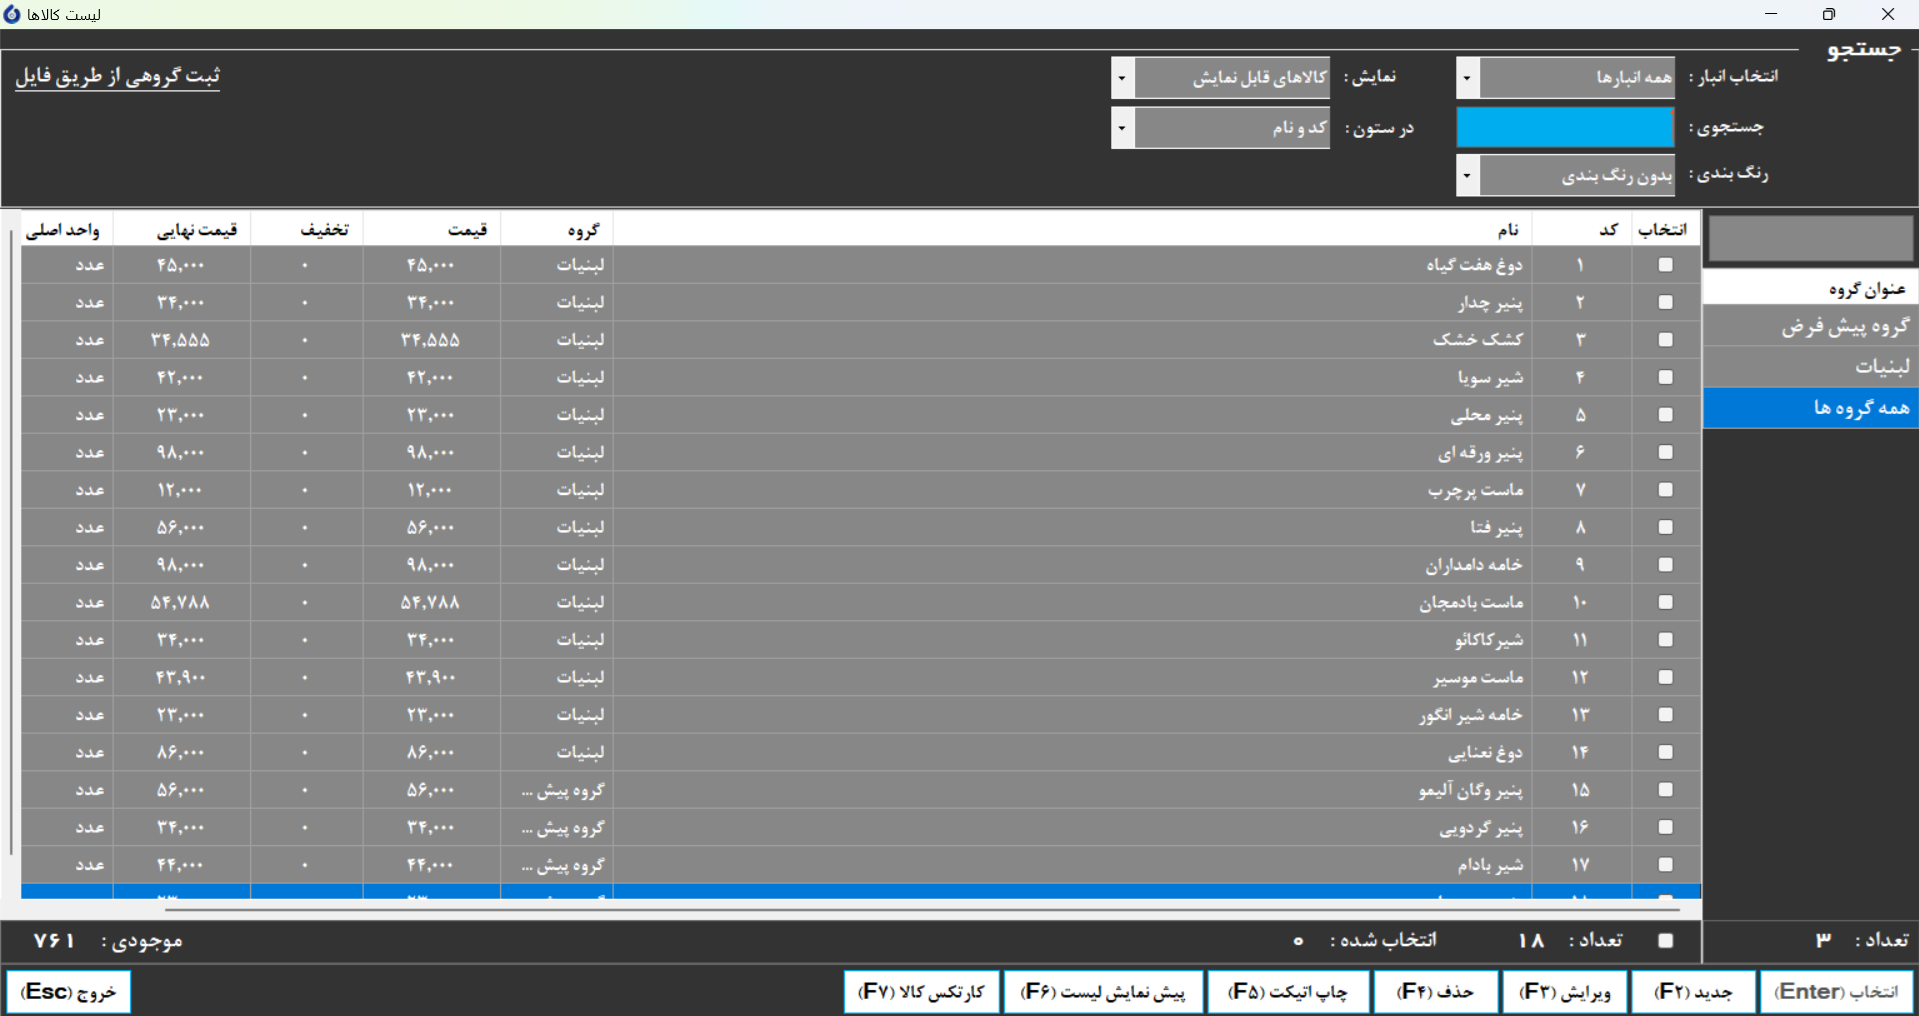The image size is (1919, 1016).
Task: Click the vertical scrollbar beside the table
Action: pos(11,540)
